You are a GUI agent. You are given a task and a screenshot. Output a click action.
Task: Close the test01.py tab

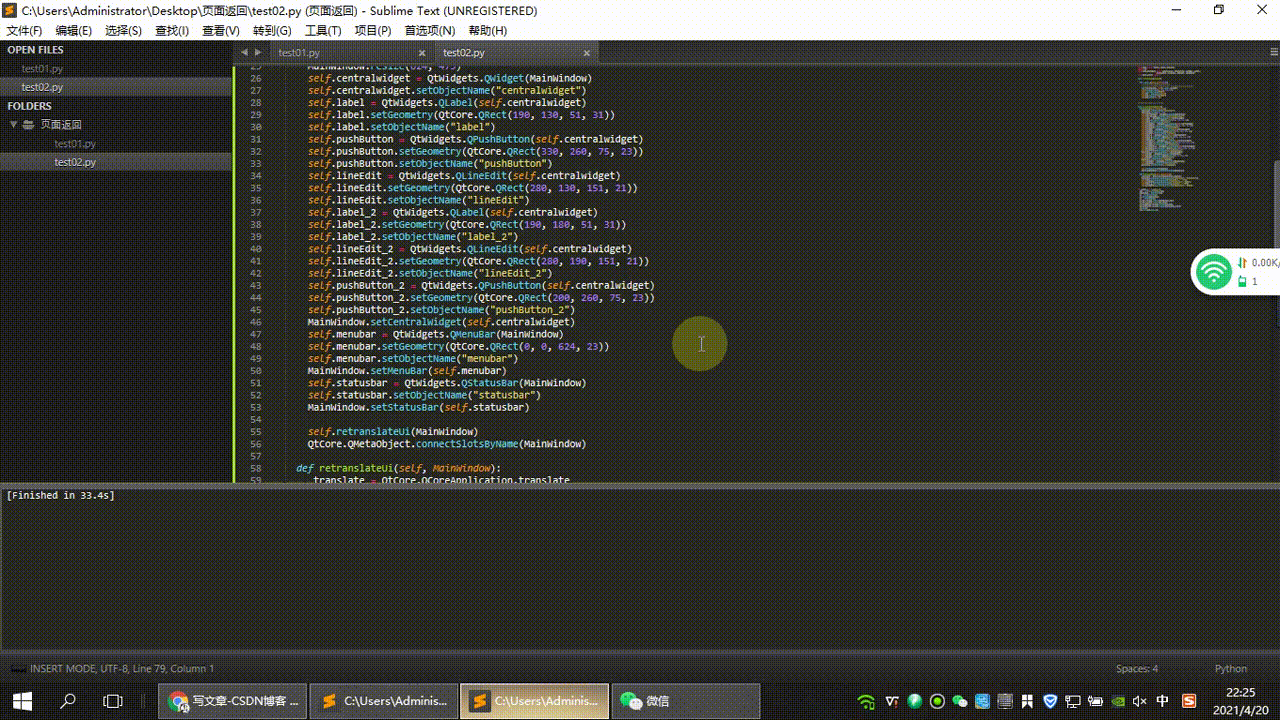pos(422,53)
